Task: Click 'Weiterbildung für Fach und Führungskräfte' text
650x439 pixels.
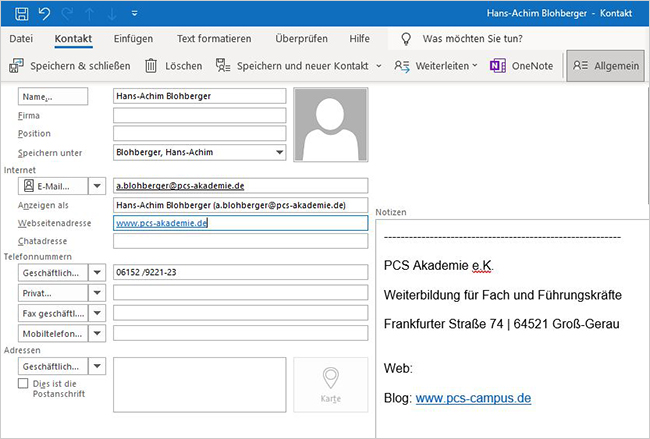Action: coord(502,295)
